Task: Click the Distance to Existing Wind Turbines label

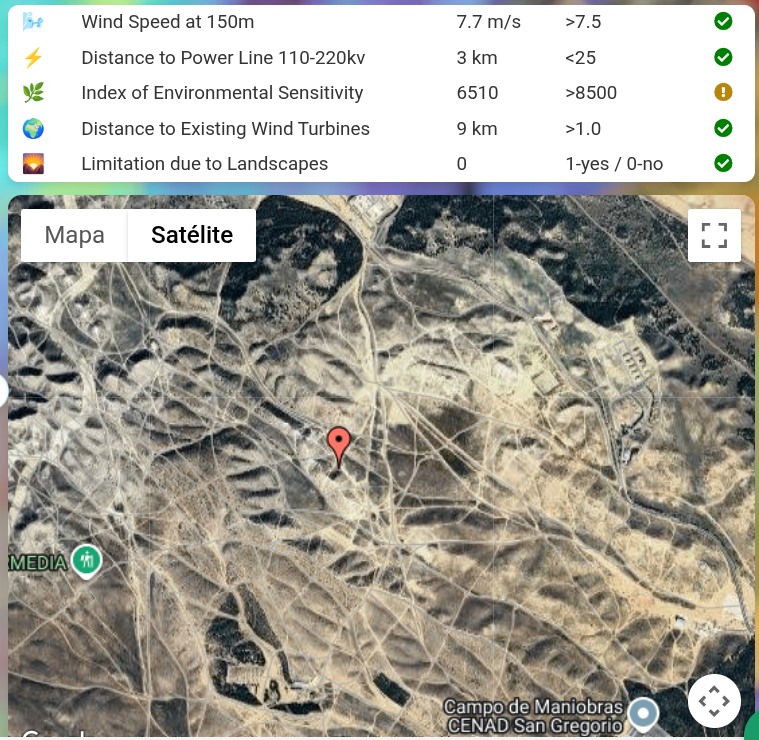Action: (x=225, y=129)
